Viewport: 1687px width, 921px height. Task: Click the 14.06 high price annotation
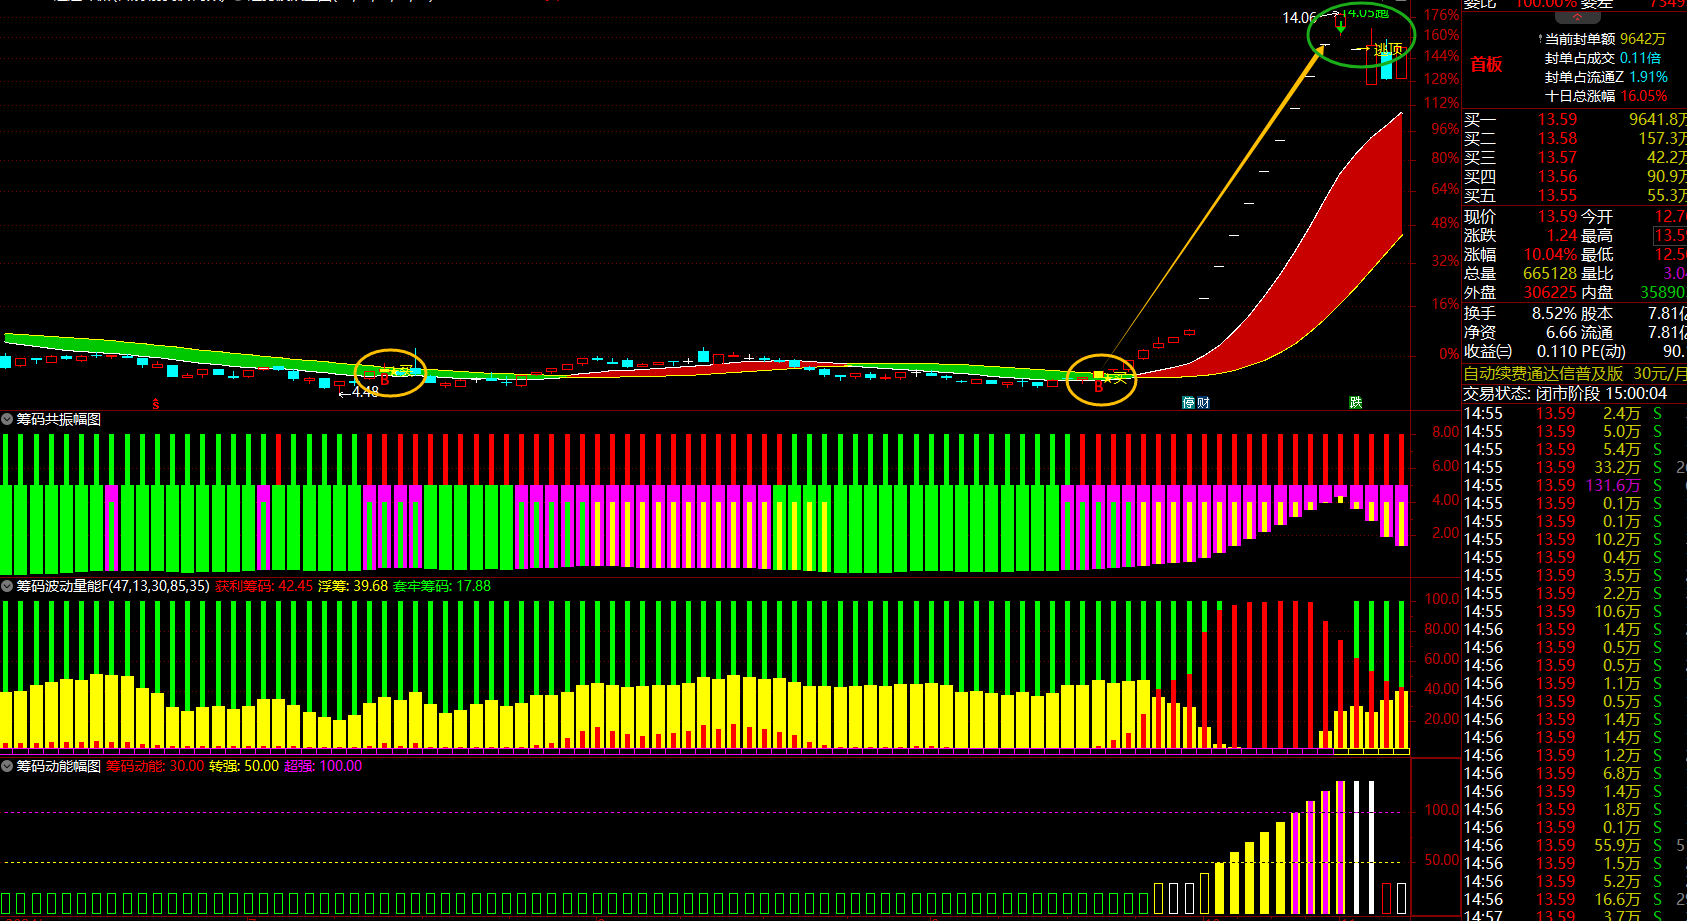pyautogui.click(x=1299, y=18)
